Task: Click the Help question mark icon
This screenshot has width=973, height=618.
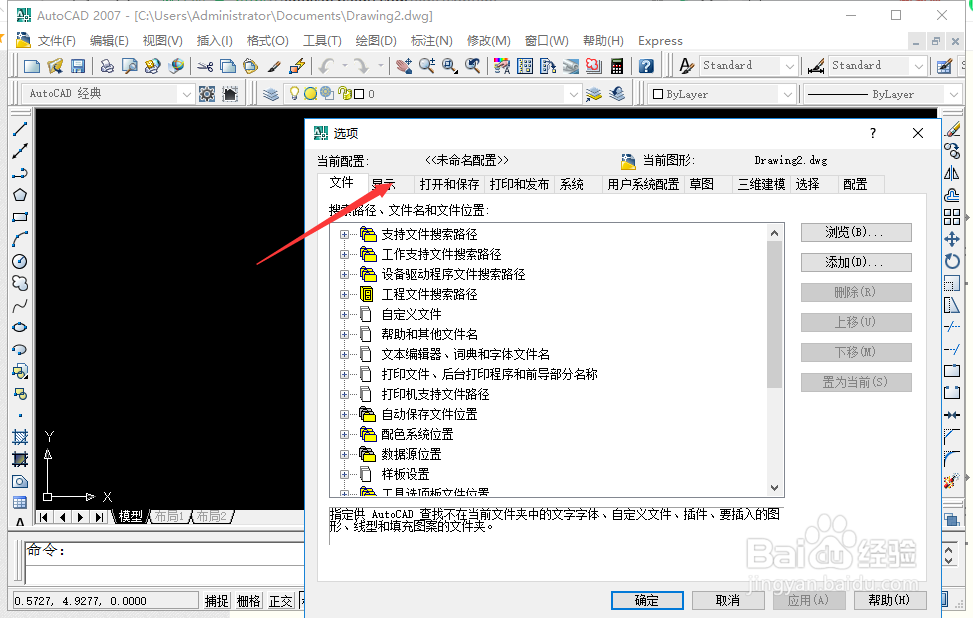Action: point(646,66)
